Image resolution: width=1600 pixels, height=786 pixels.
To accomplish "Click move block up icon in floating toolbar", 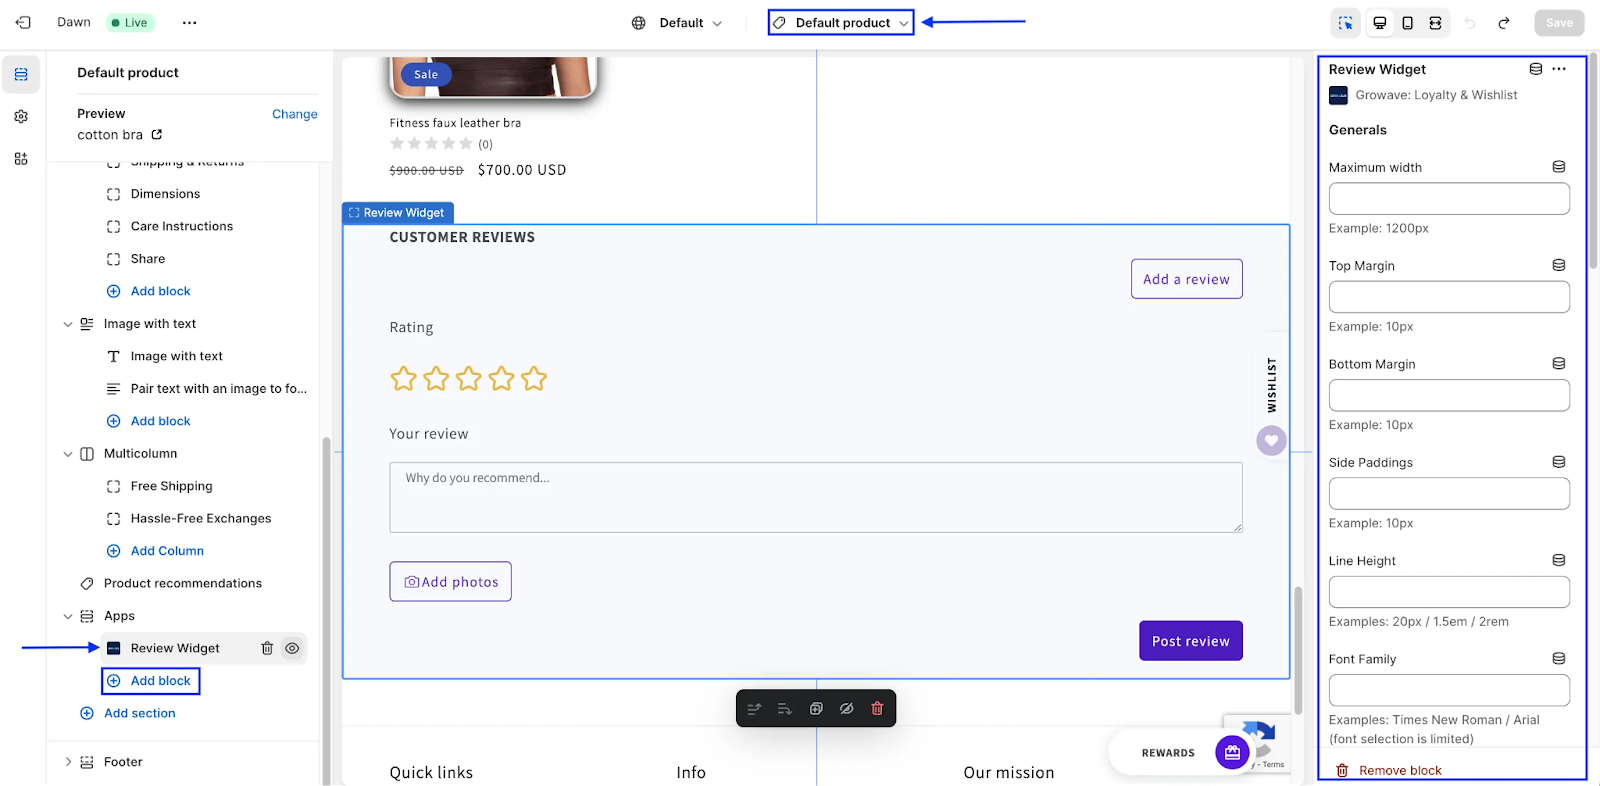I will (x=754, y=709).
